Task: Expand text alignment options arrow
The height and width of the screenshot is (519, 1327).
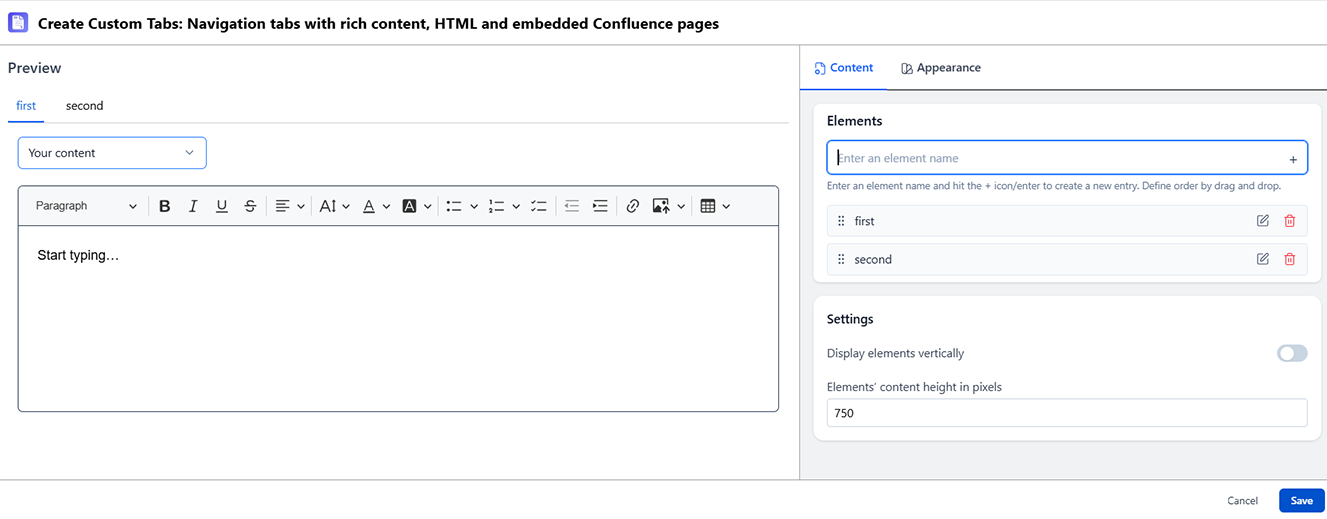Action: pos(301,207)
